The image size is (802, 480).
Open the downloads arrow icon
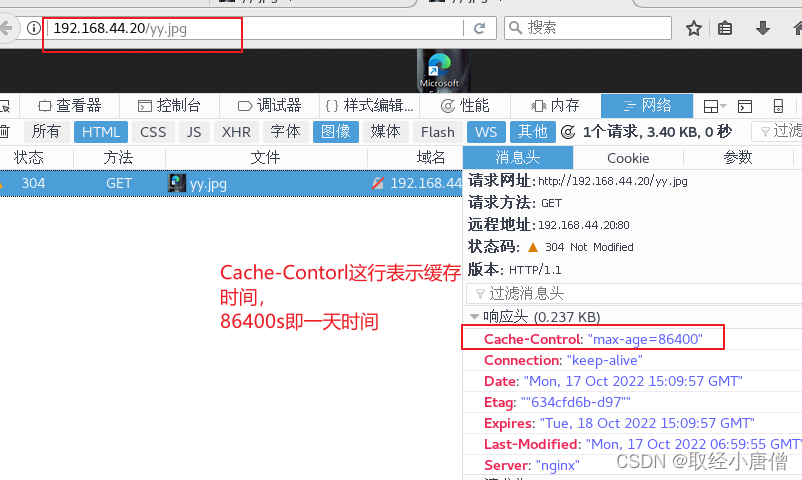[x=763, y=28]
